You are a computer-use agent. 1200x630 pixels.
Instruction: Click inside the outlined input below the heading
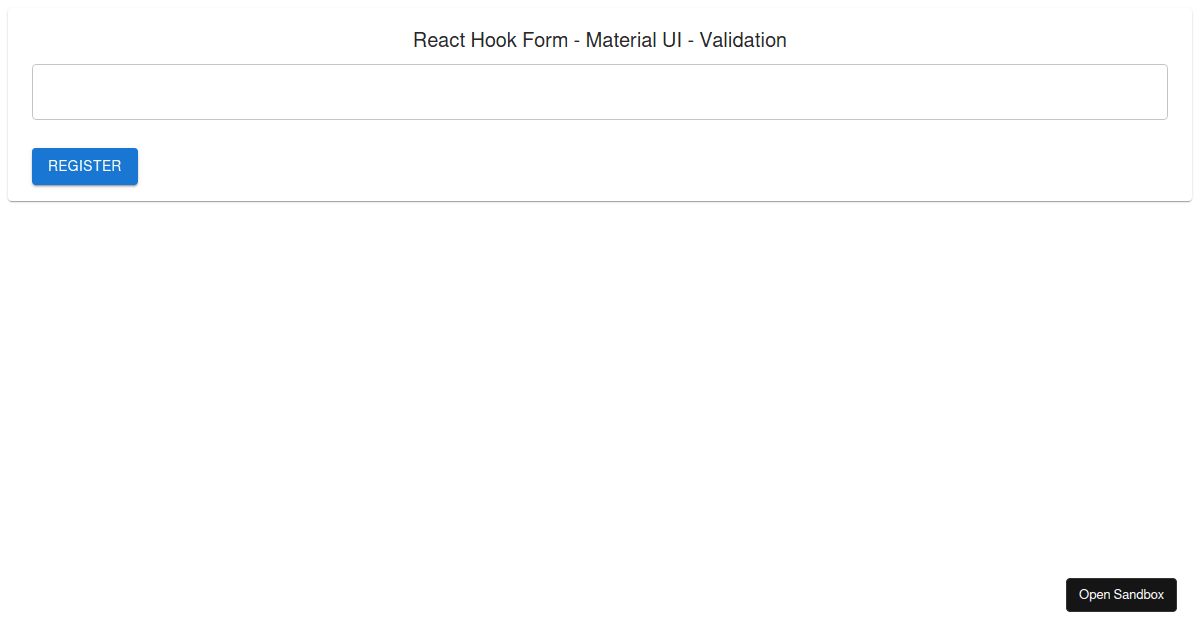click(x=600, y=92)
